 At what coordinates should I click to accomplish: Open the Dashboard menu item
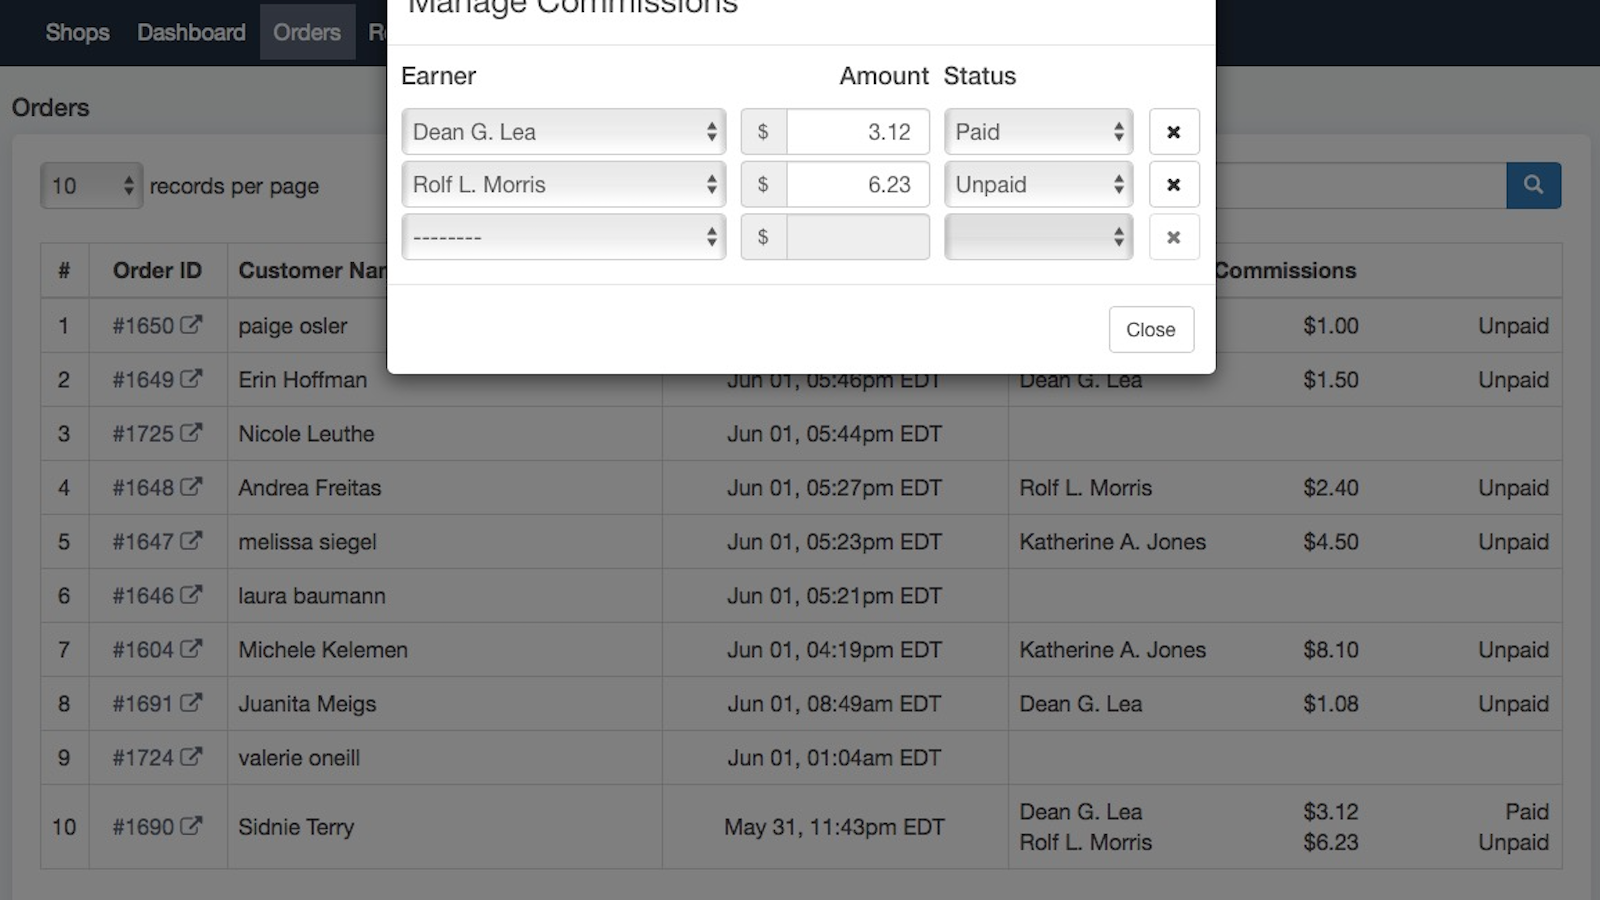(x=191, y=32)
